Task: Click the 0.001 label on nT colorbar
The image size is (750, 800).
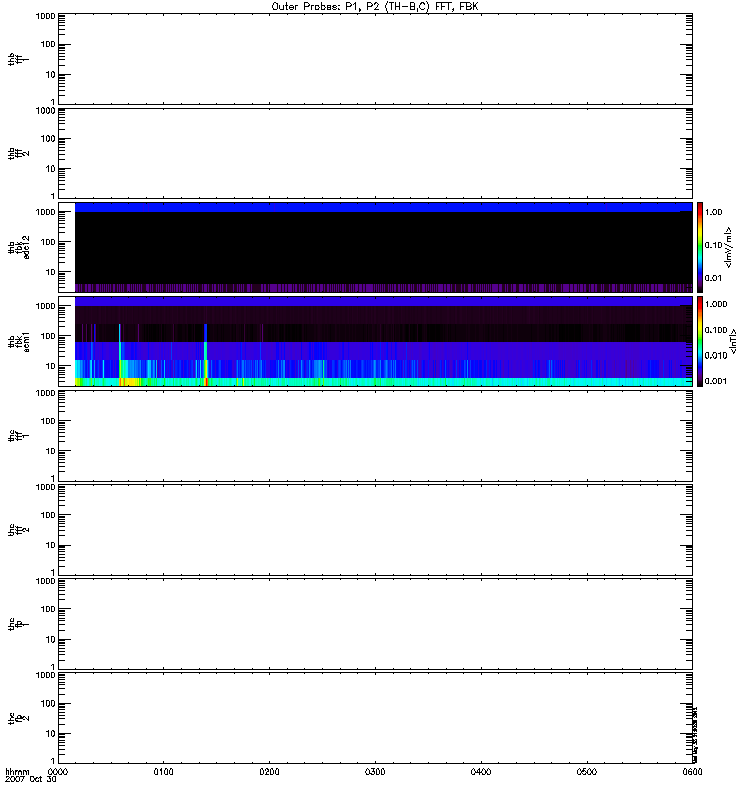Action: (x=716, y=381)
